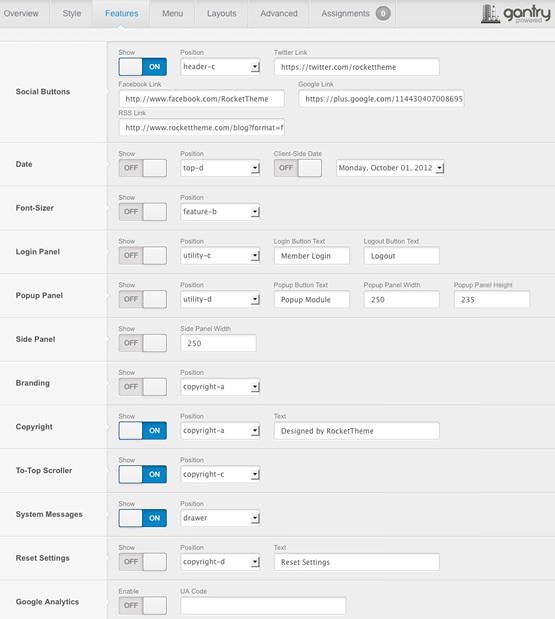Enable the Branding Show toggle
Viewport: 555px width, 619px height.
coord(142,387)
